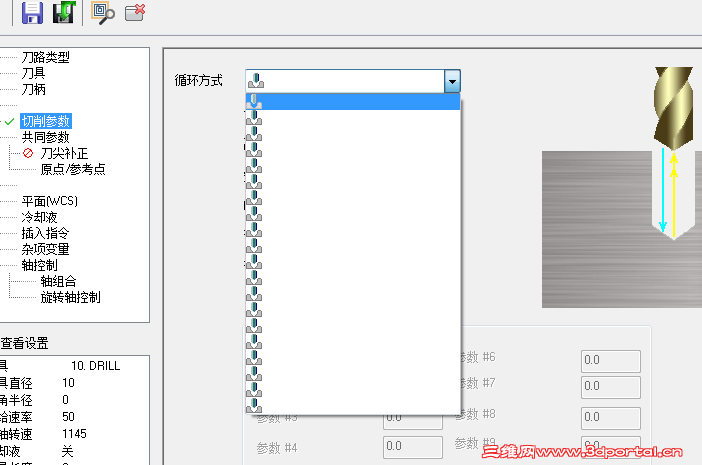Viewport: 702px width, 465px height.
Task: Click the 10. DRILL tool name
Action: click(95, 366)
